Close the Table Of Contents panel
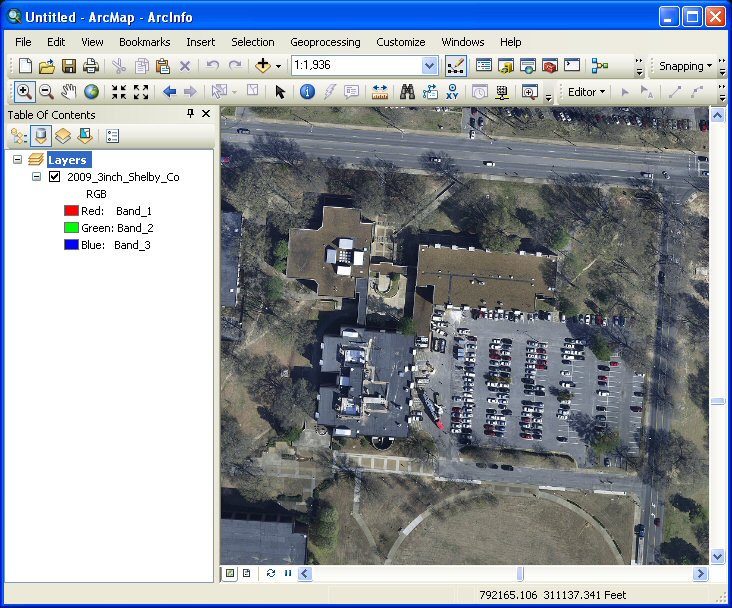Image resolution: width=732 pixels, height=608 pixels. (206, 113)
